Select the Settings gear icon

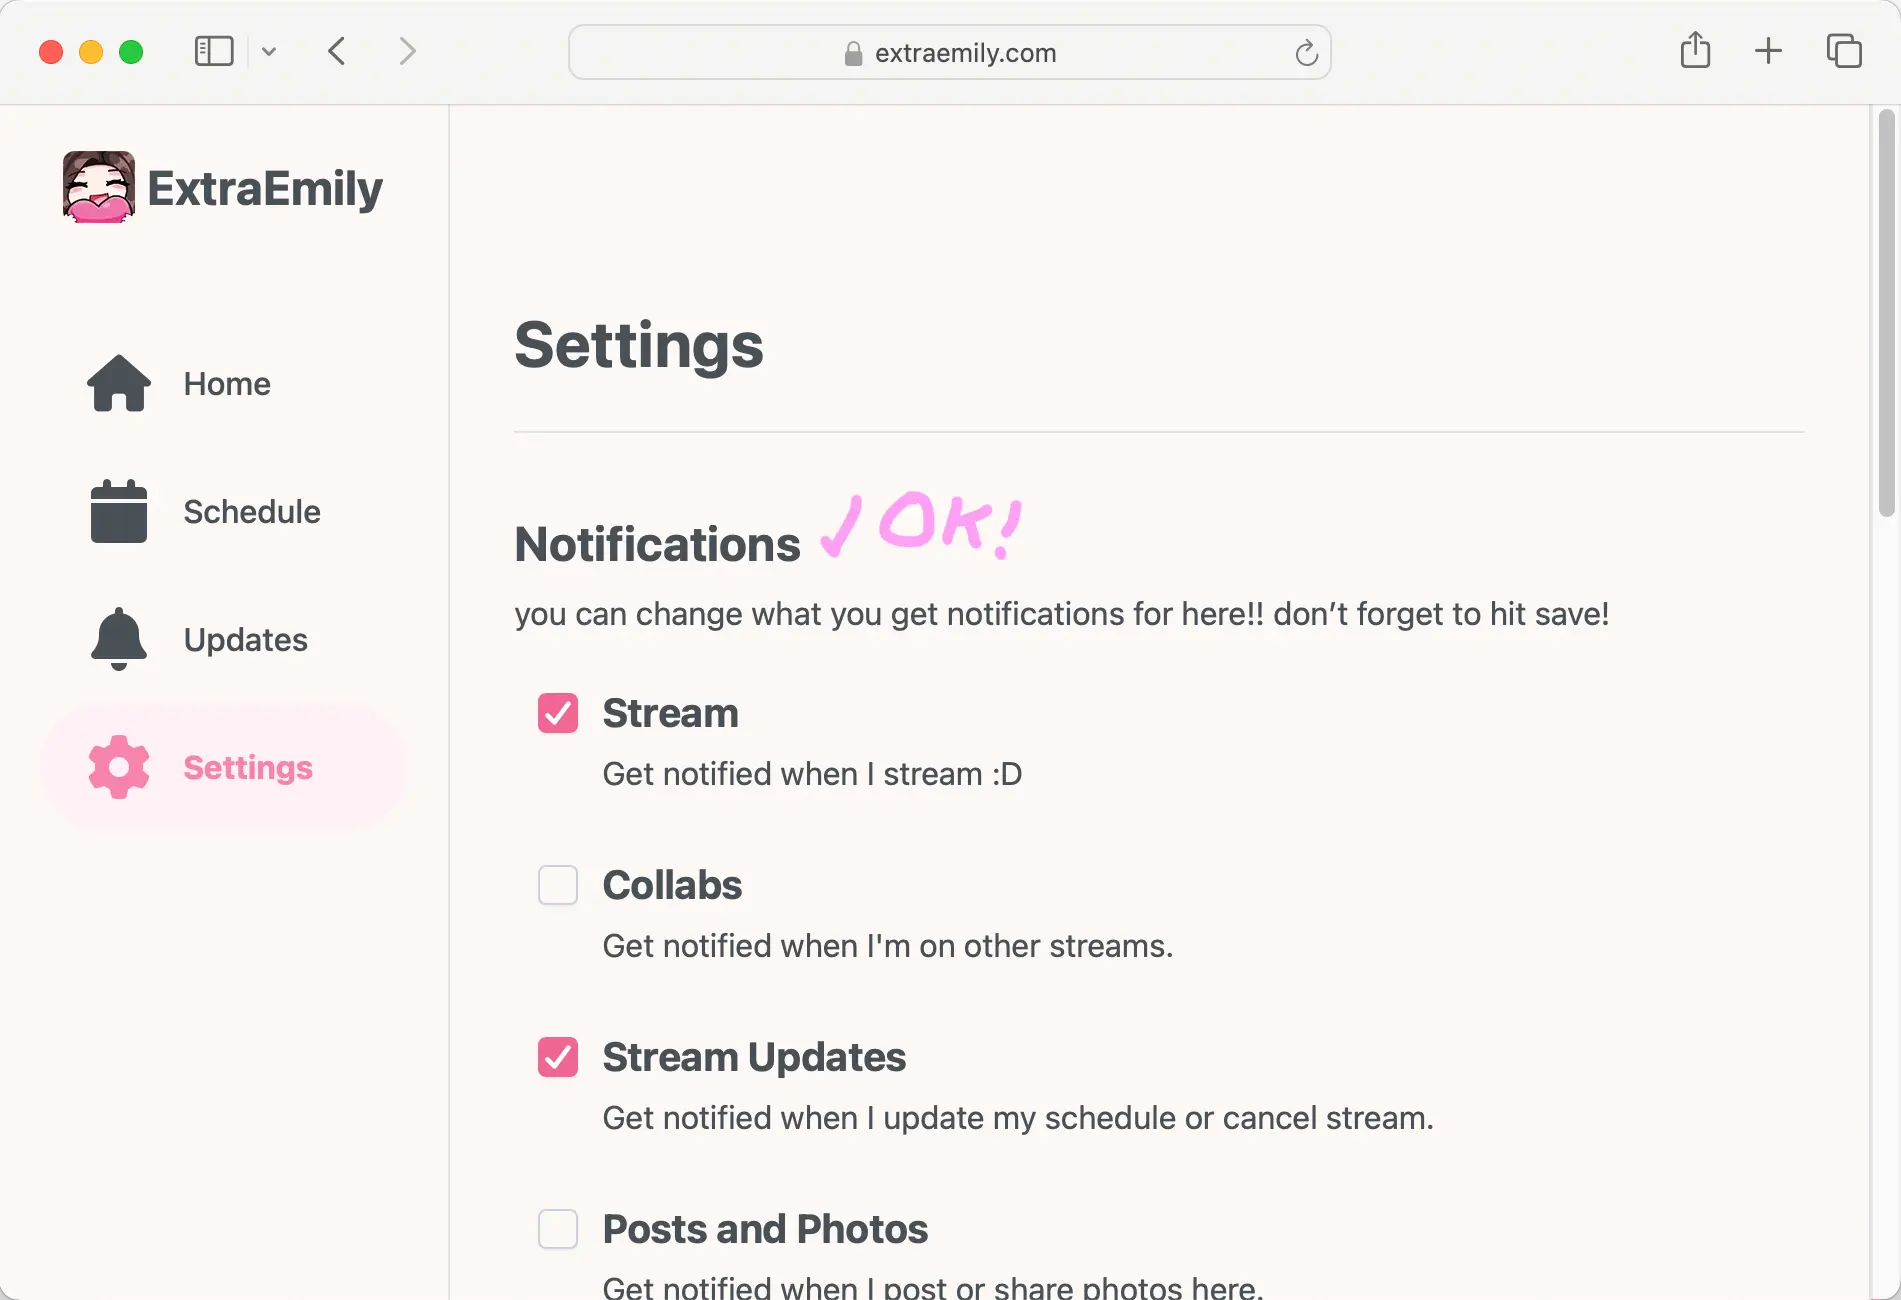point(118,767)
